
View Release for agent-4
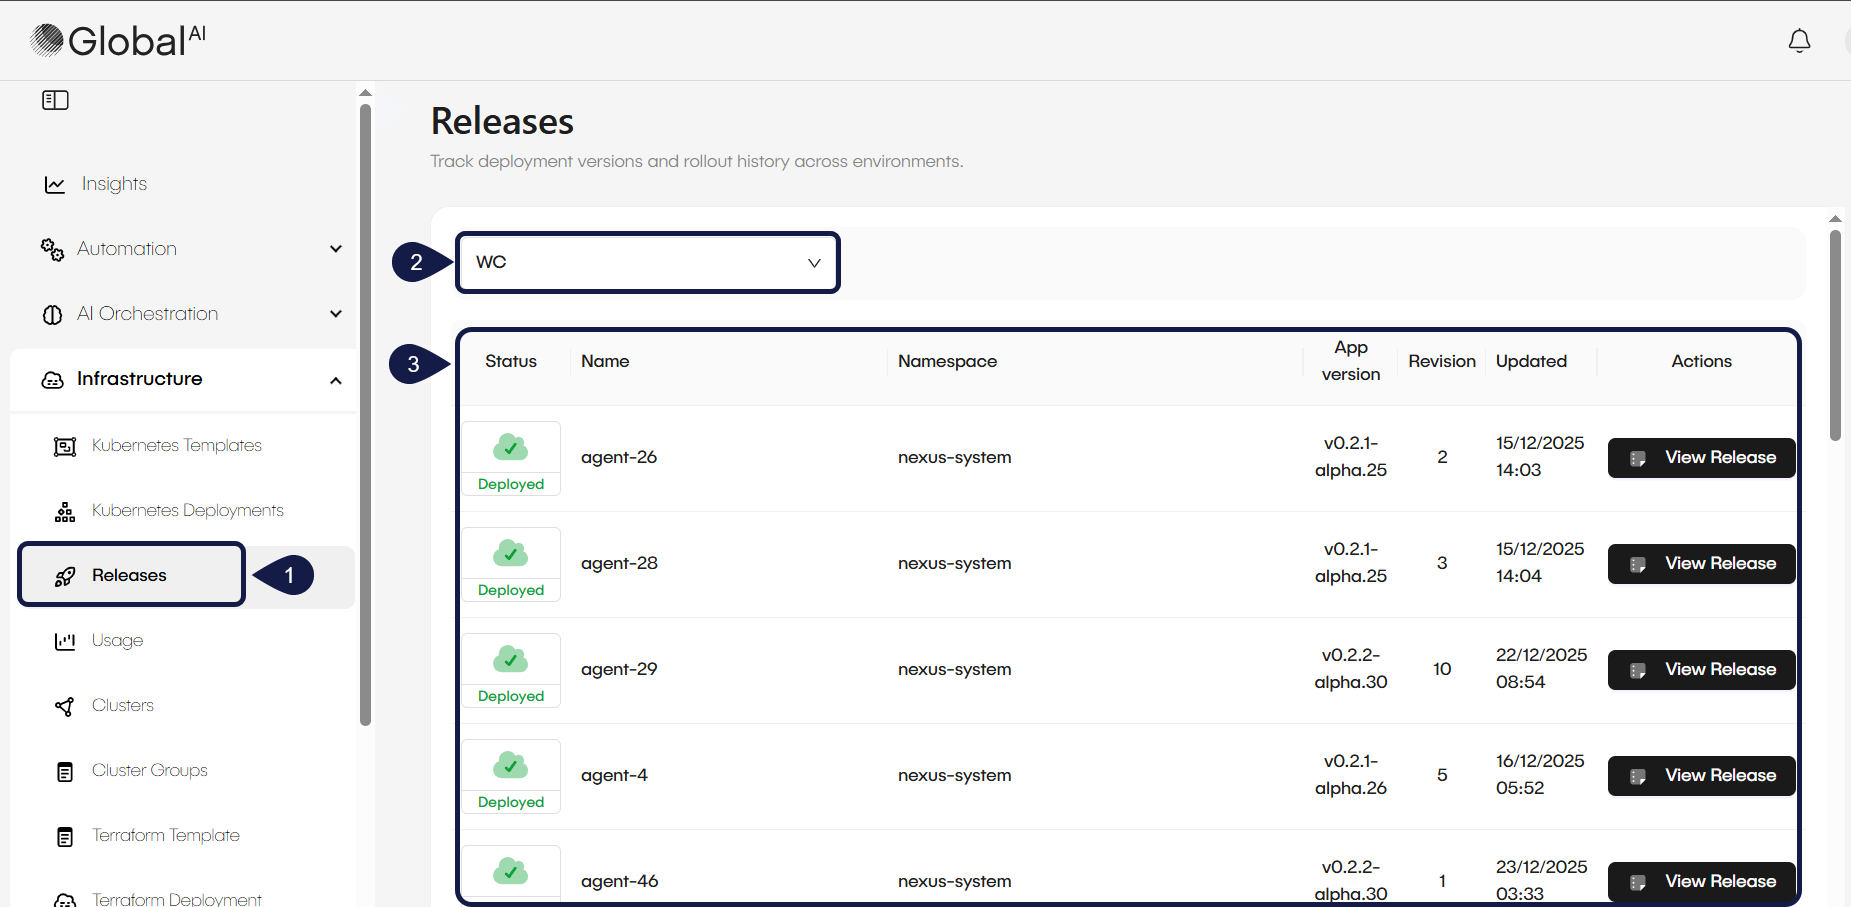[x=1701, y=776]
